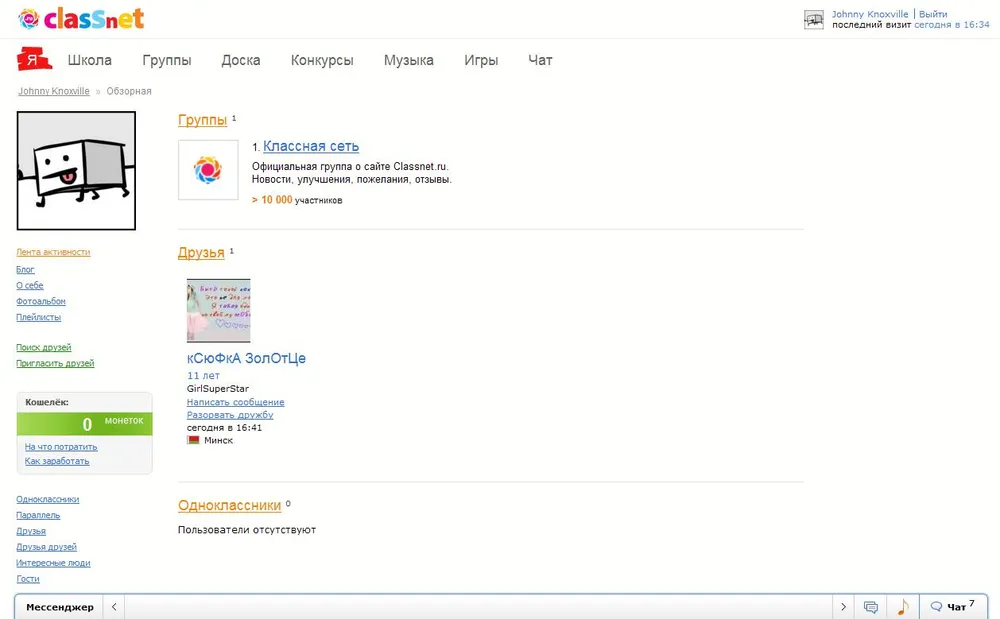Screen dimensions: 1000x619
Task: Click 'GirlSuperStar' text
Action: click(x=217, y=389)
